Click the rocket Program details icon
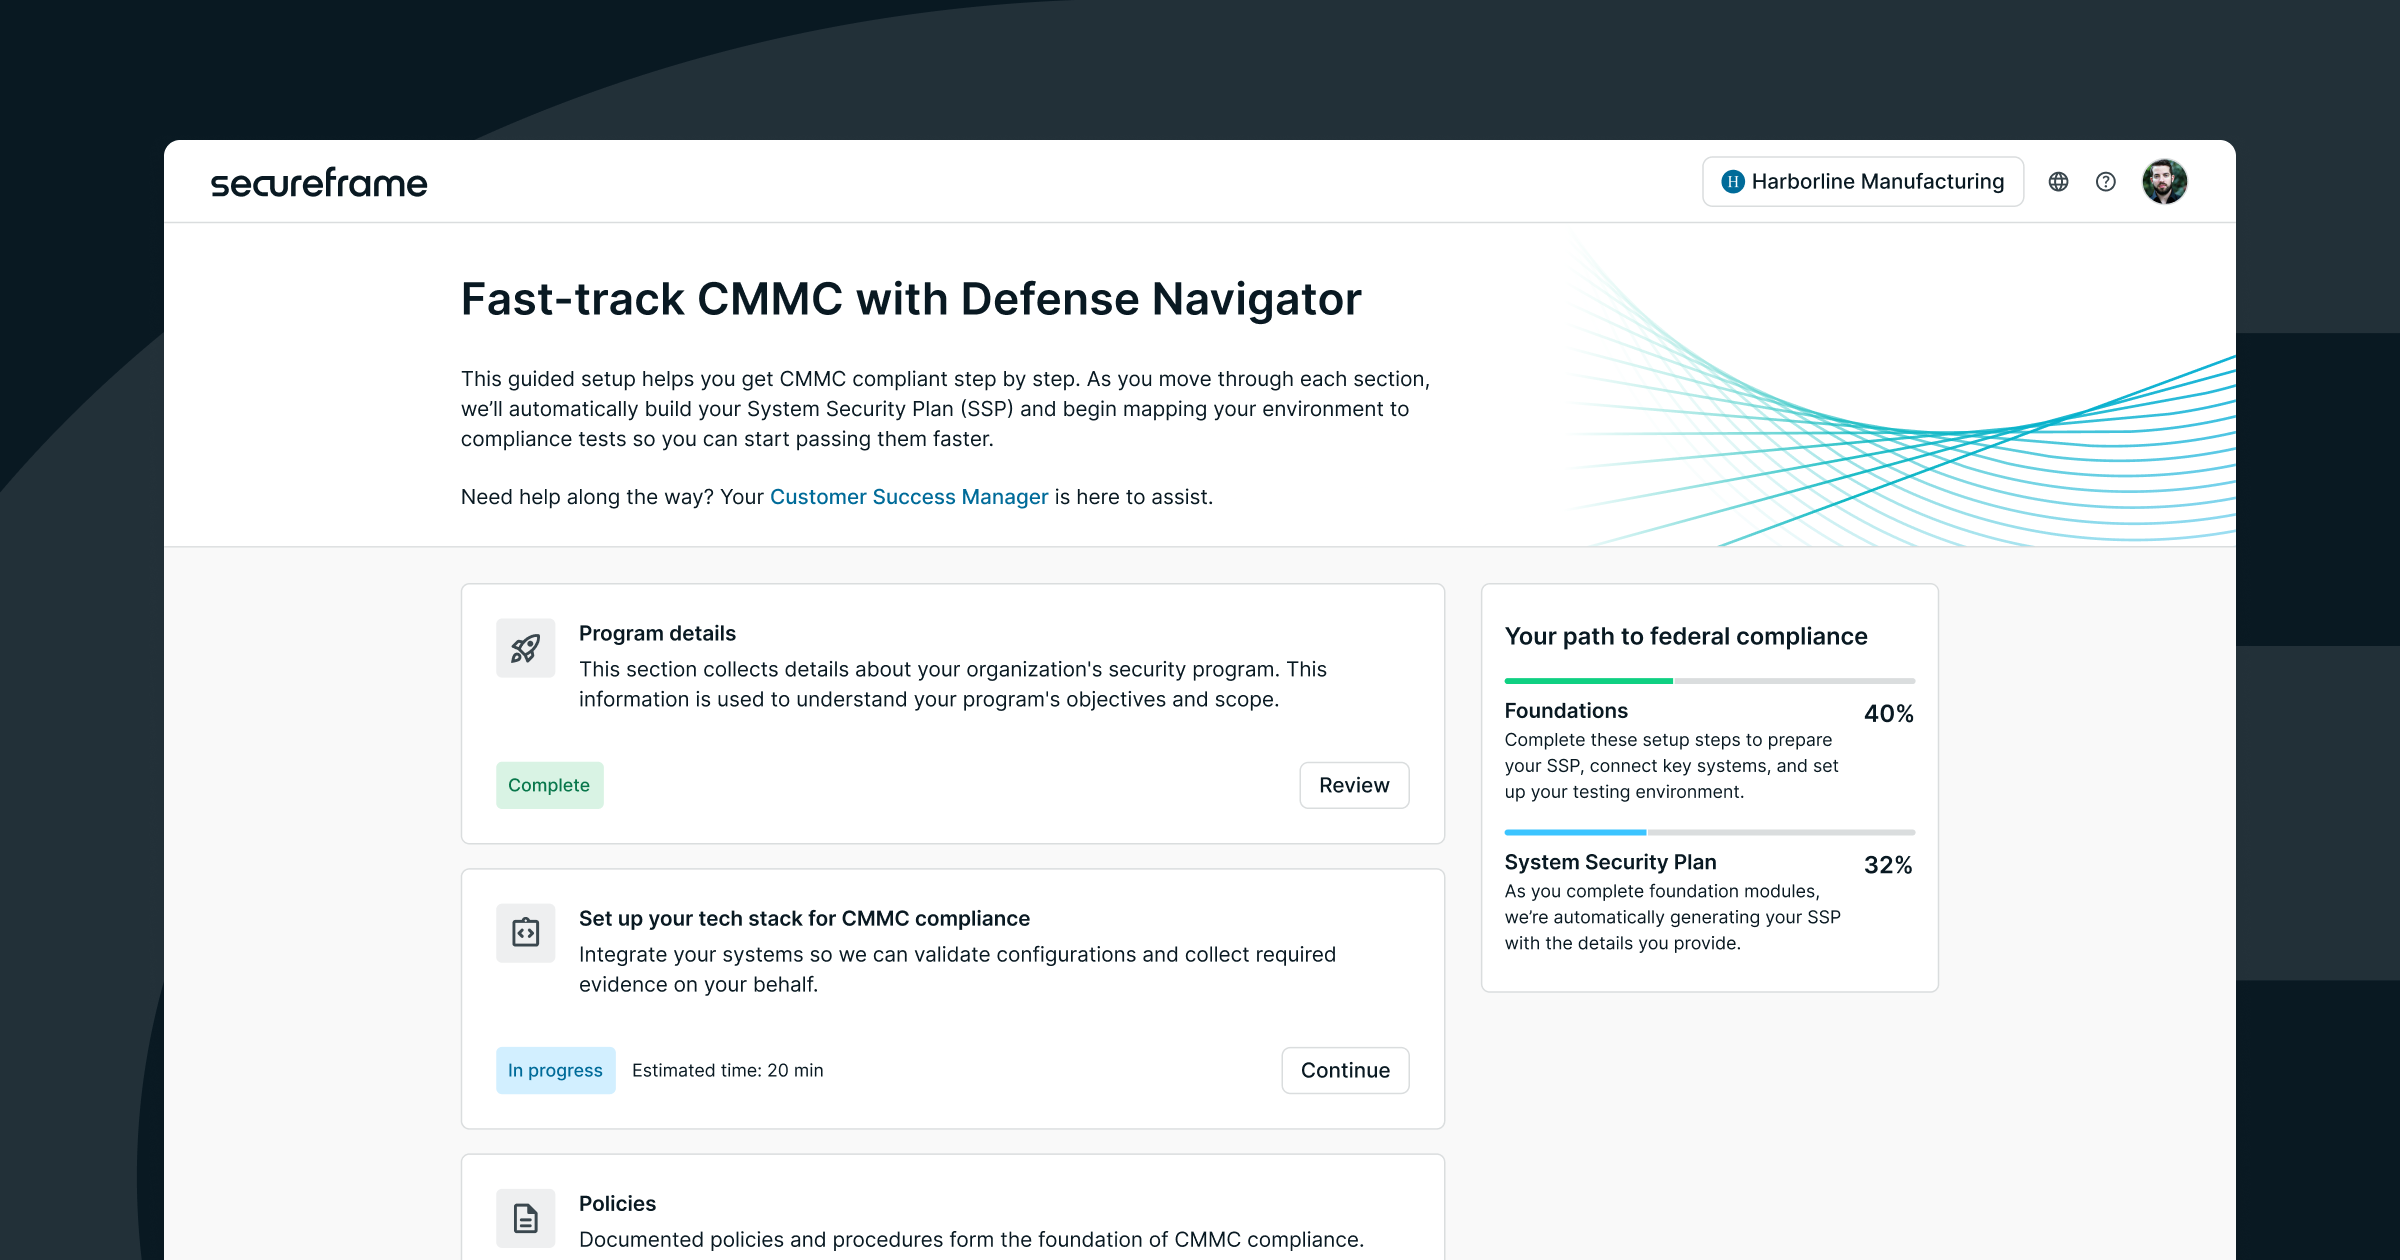The height and width of the screenshot is (1260, 2400). (x=525, y=648)
